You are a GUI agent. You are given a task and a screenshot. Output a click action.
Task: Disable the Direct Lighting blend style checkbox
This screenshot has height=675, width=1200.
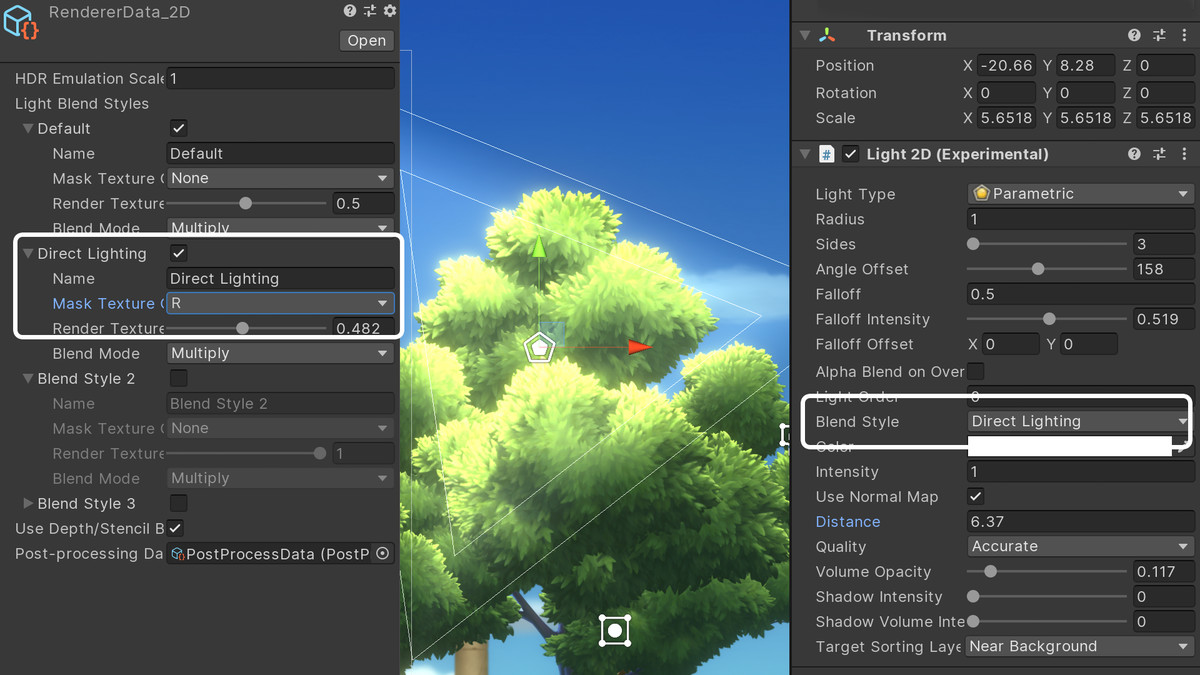coord(179,253)
